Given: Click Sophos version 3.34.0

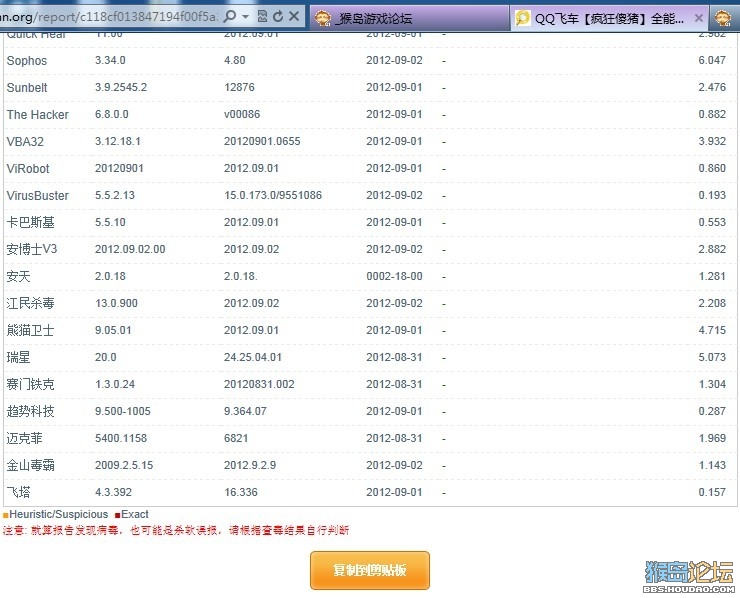Looking at the screenshot, I should point(110,60).
